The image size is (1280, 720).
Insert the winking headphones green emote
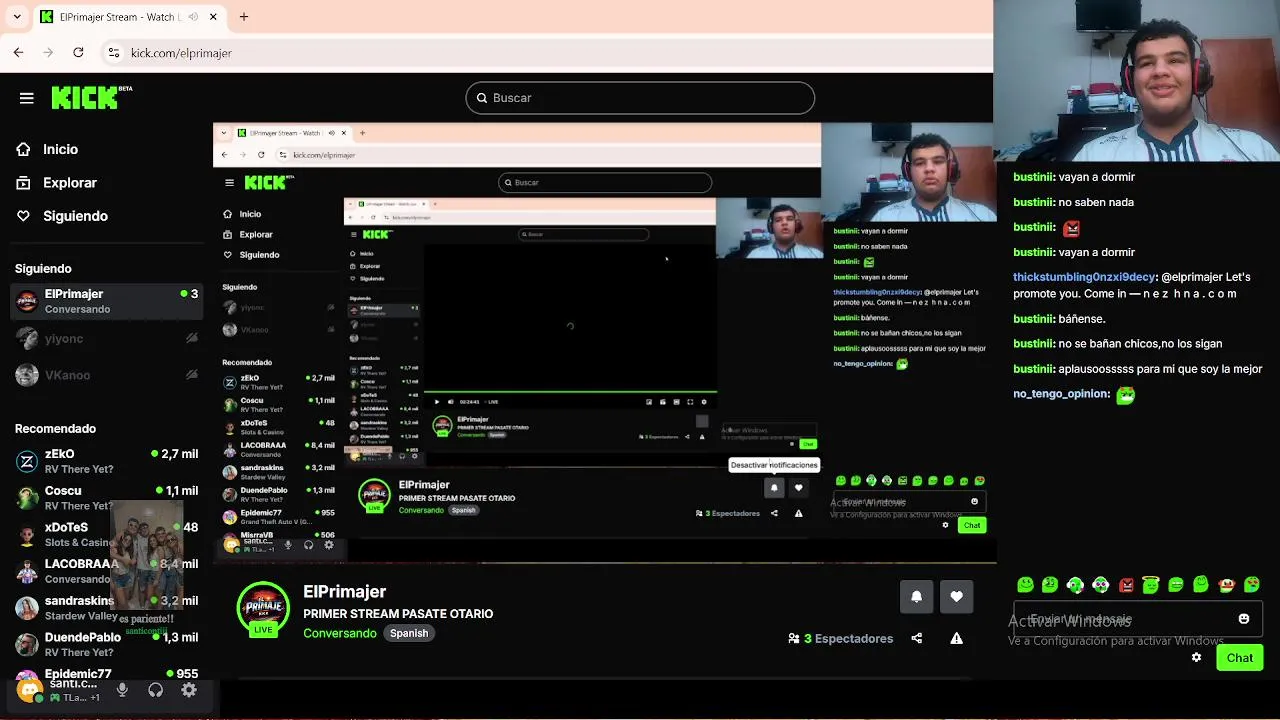[1075, 585]
